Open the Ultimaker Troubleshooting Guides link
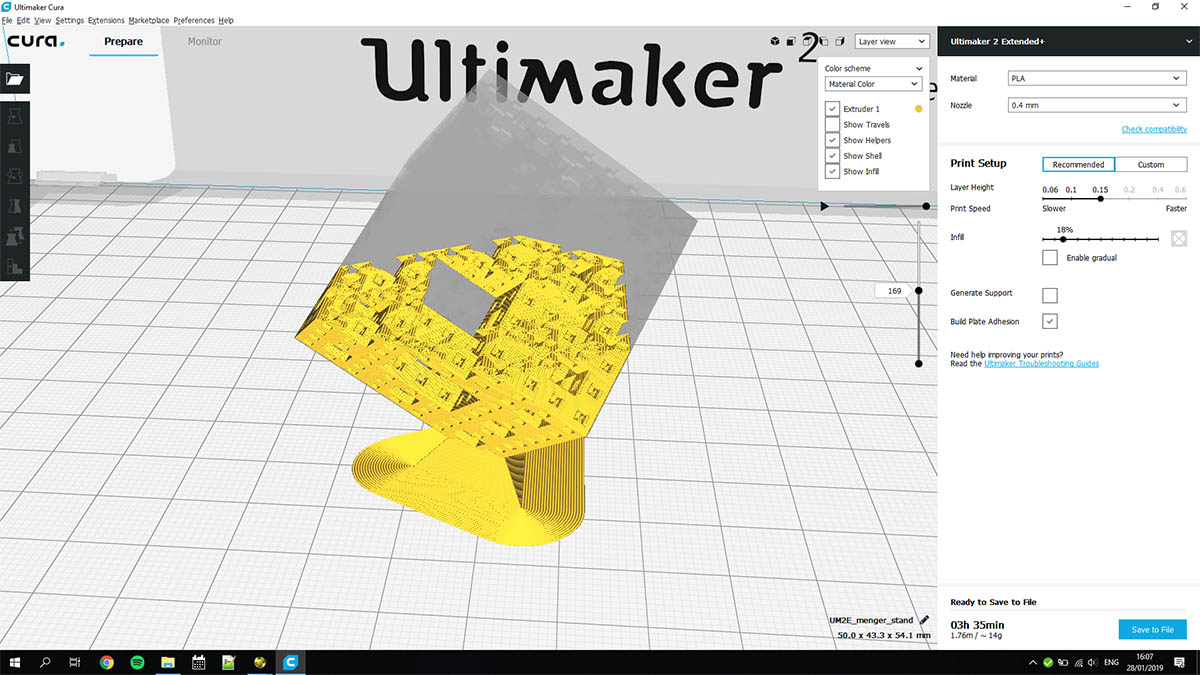Screen dimensions: 1200x675 (1041, 363)
